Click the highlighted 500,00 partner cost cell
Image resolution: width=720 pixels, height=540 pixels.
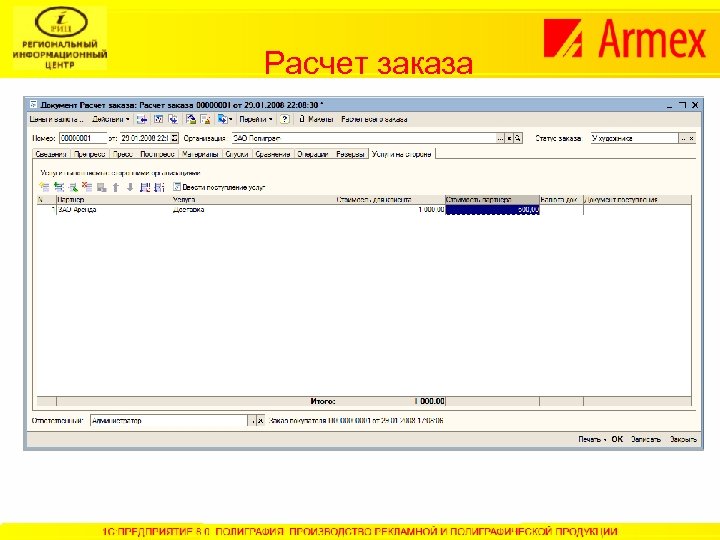(x=492, y=210)
